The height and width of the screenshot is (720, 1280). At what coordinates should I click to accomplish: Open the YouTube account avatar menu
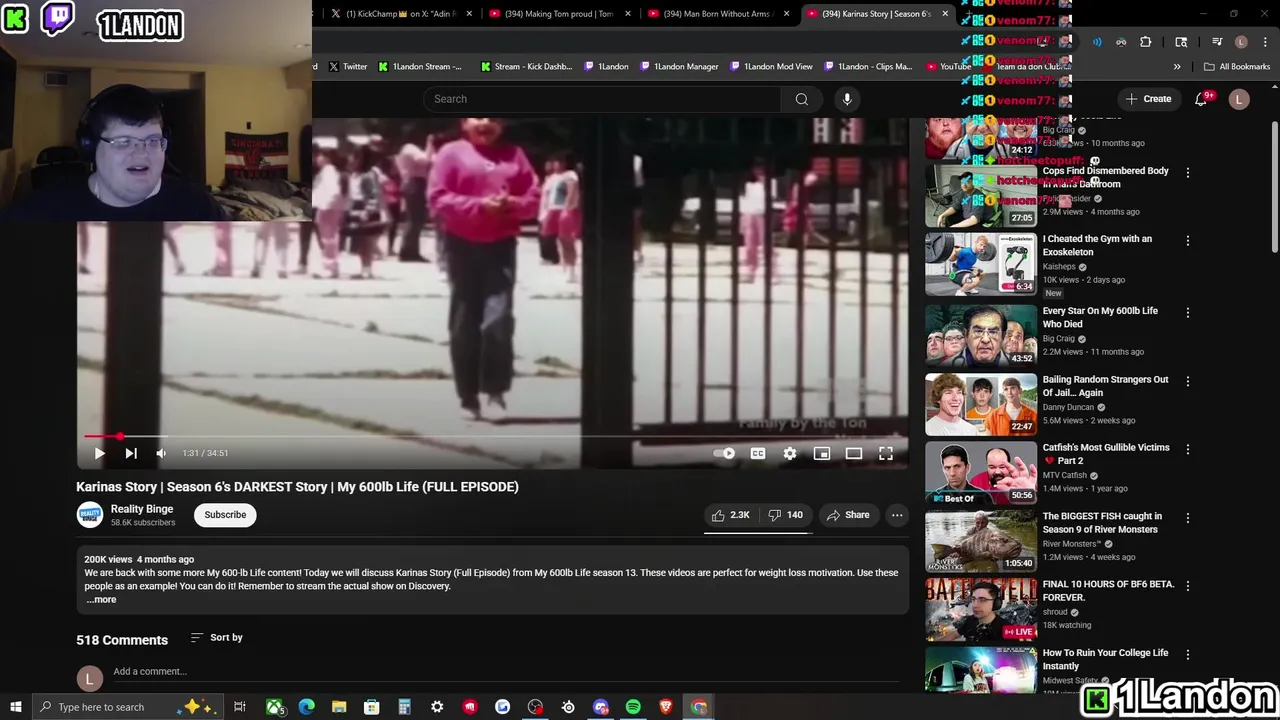pyautogui.click(x=1239, y=99)
